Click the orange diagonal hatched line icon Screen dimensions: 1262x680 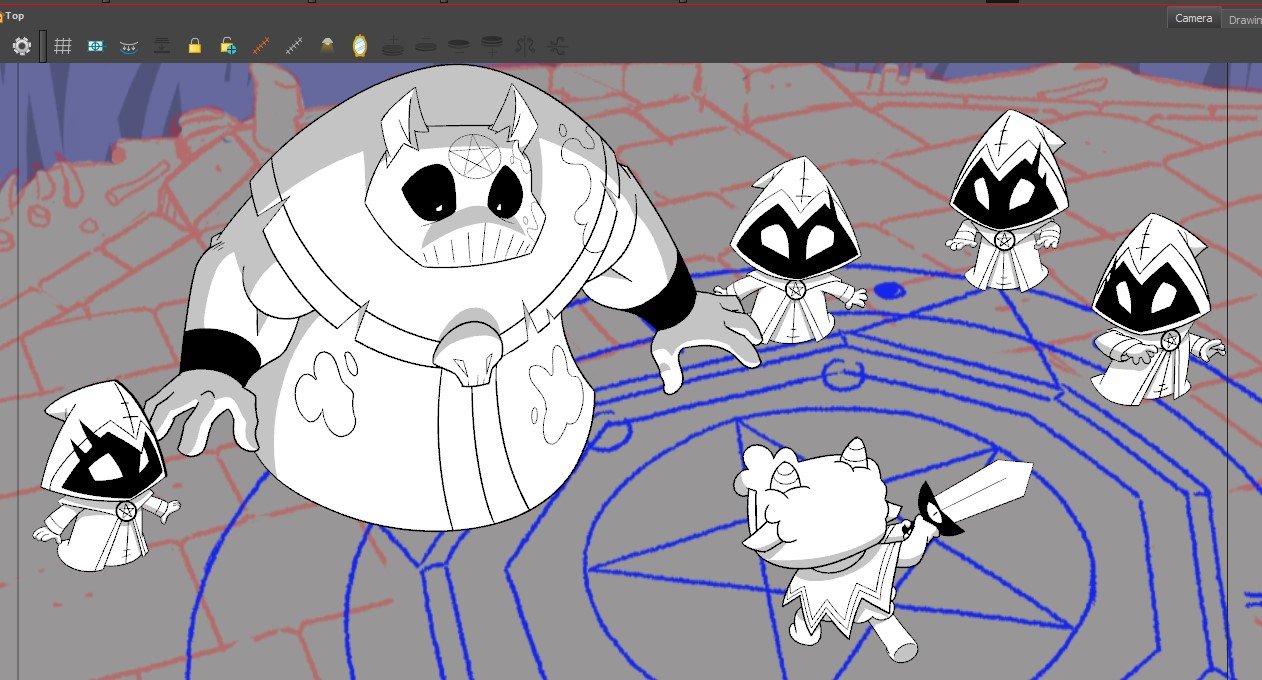[x=261, y=46]
